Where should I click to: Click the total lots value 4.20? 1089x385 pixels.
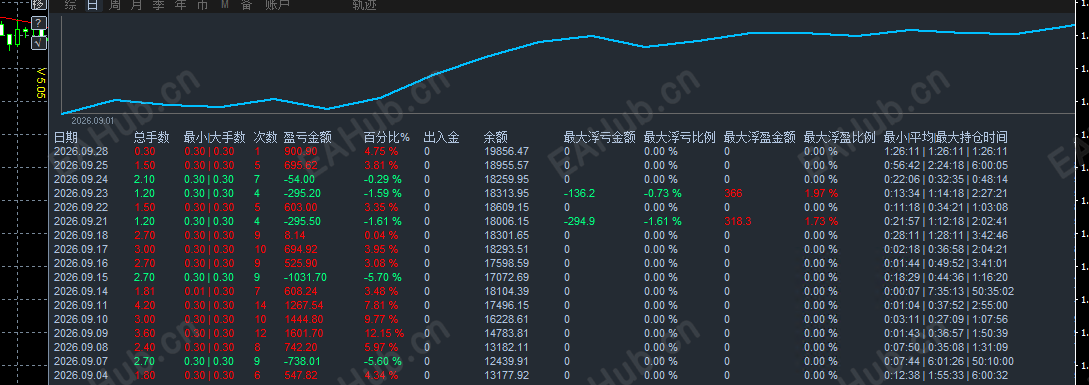(145, 305)
